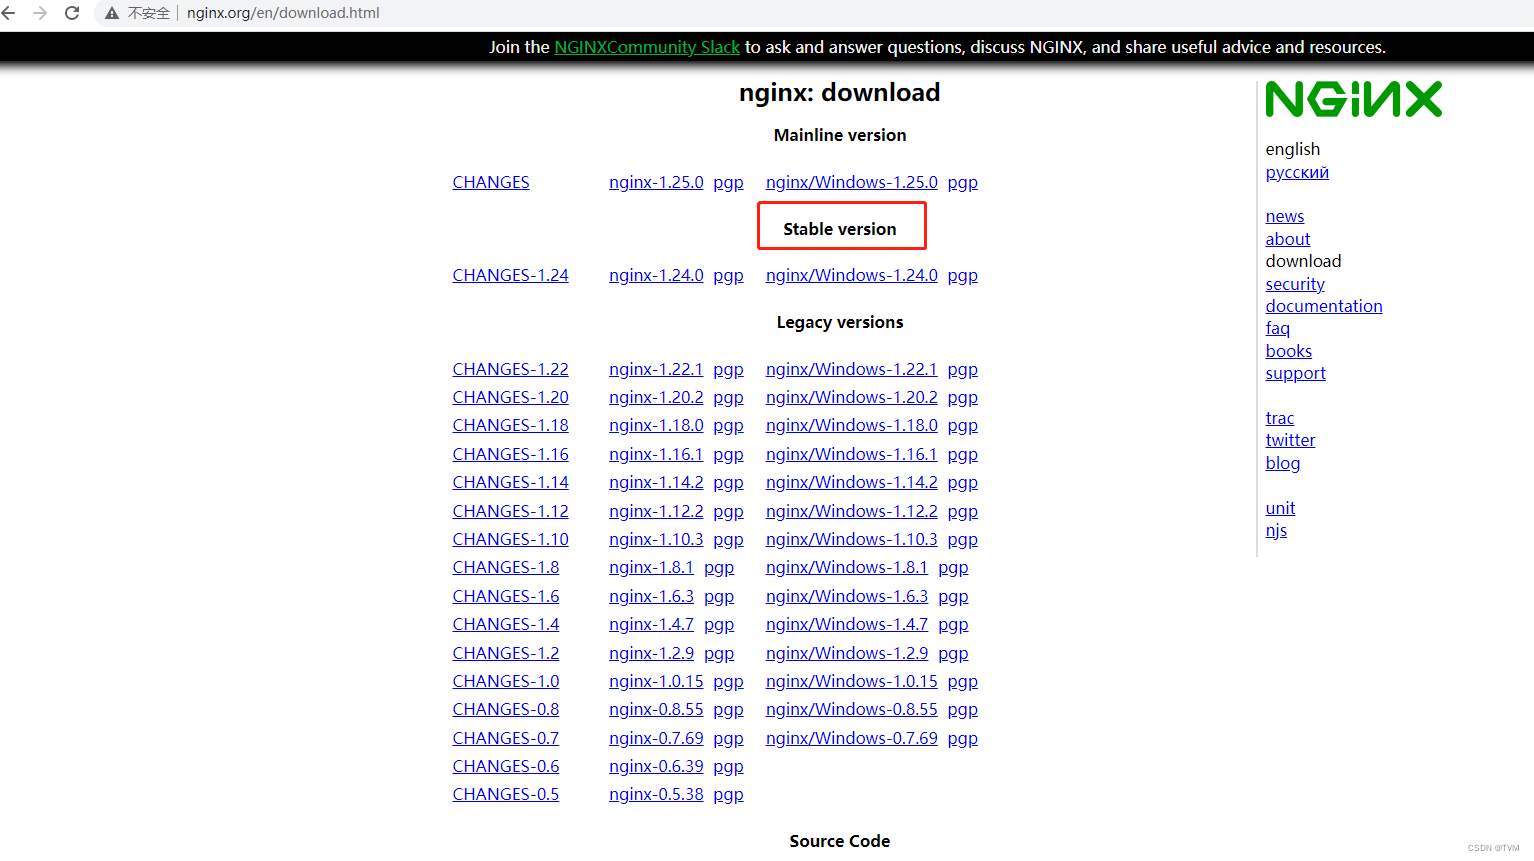
Task: Download nginx/Windows-1.16.1
Action: click(x=852, y=454)
